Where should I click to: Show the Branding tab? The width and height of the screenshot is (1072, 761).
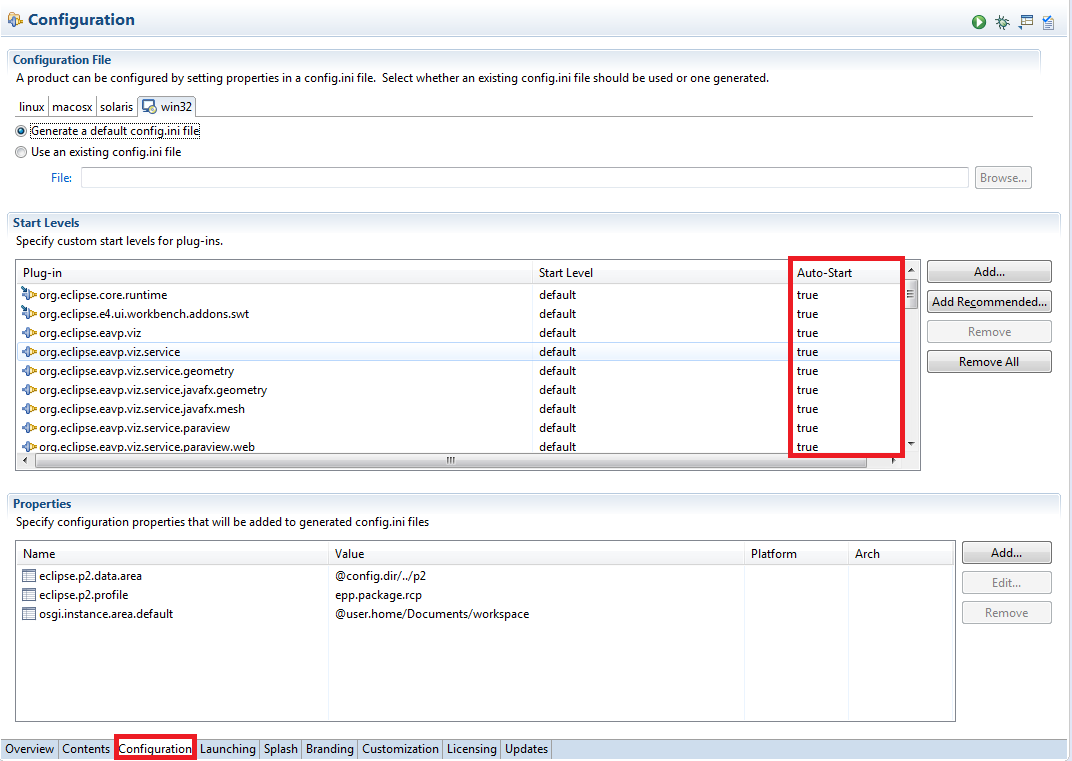click(x=330, y=749)
